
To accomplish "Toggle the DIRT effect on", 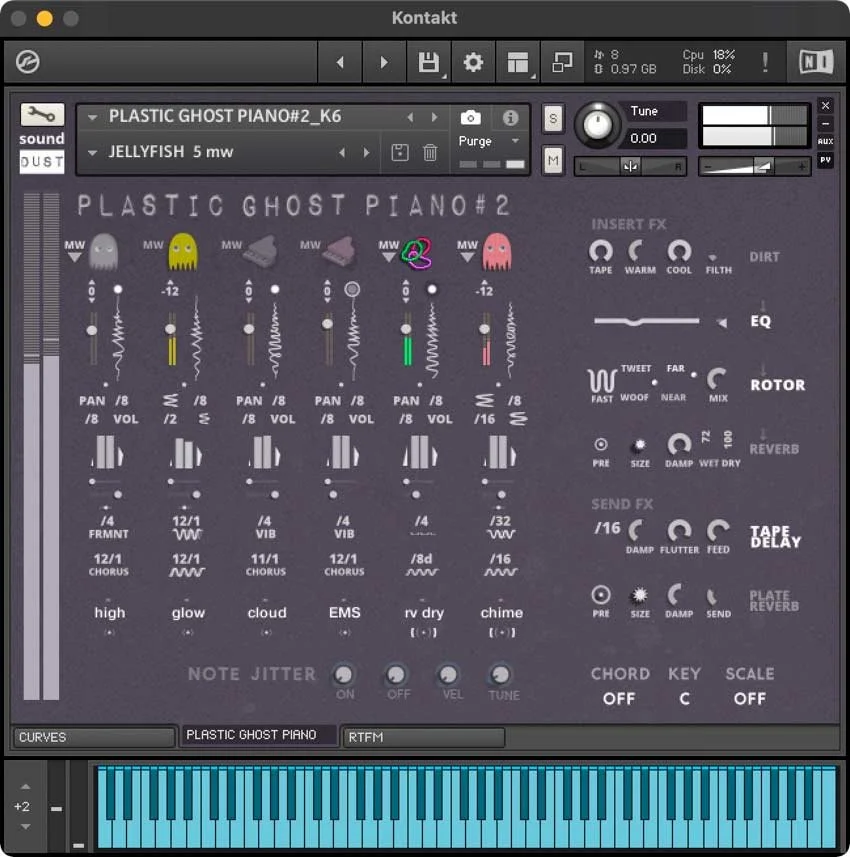I will [764, 257].
